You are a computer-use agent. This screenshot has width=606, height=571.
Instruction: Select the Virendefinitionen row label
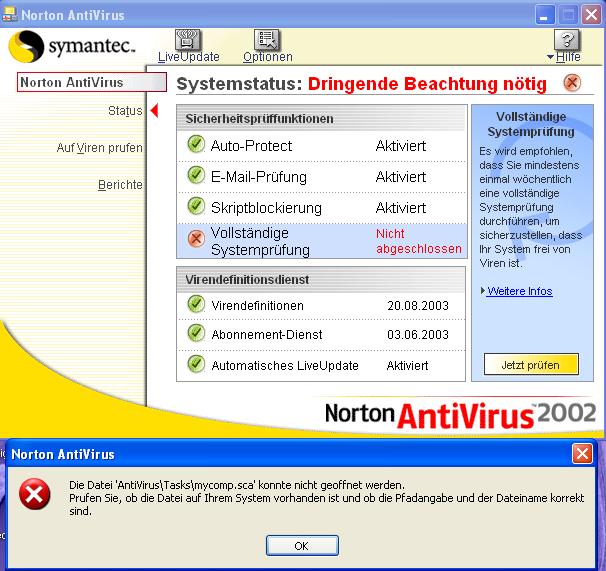[x=257, y=306]
